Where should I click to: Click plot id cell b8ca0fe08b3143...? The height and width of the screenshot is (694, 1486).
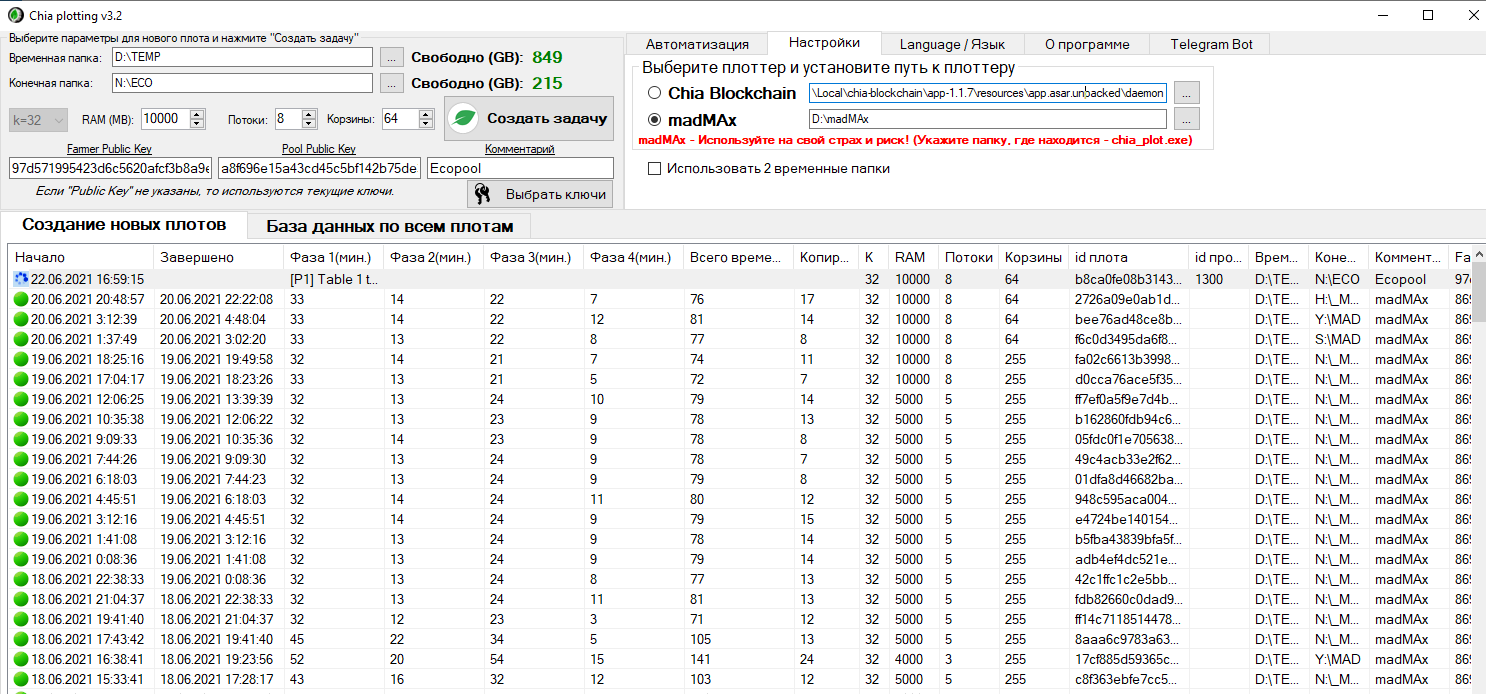pyautogui.click(x=1129, y=279)
